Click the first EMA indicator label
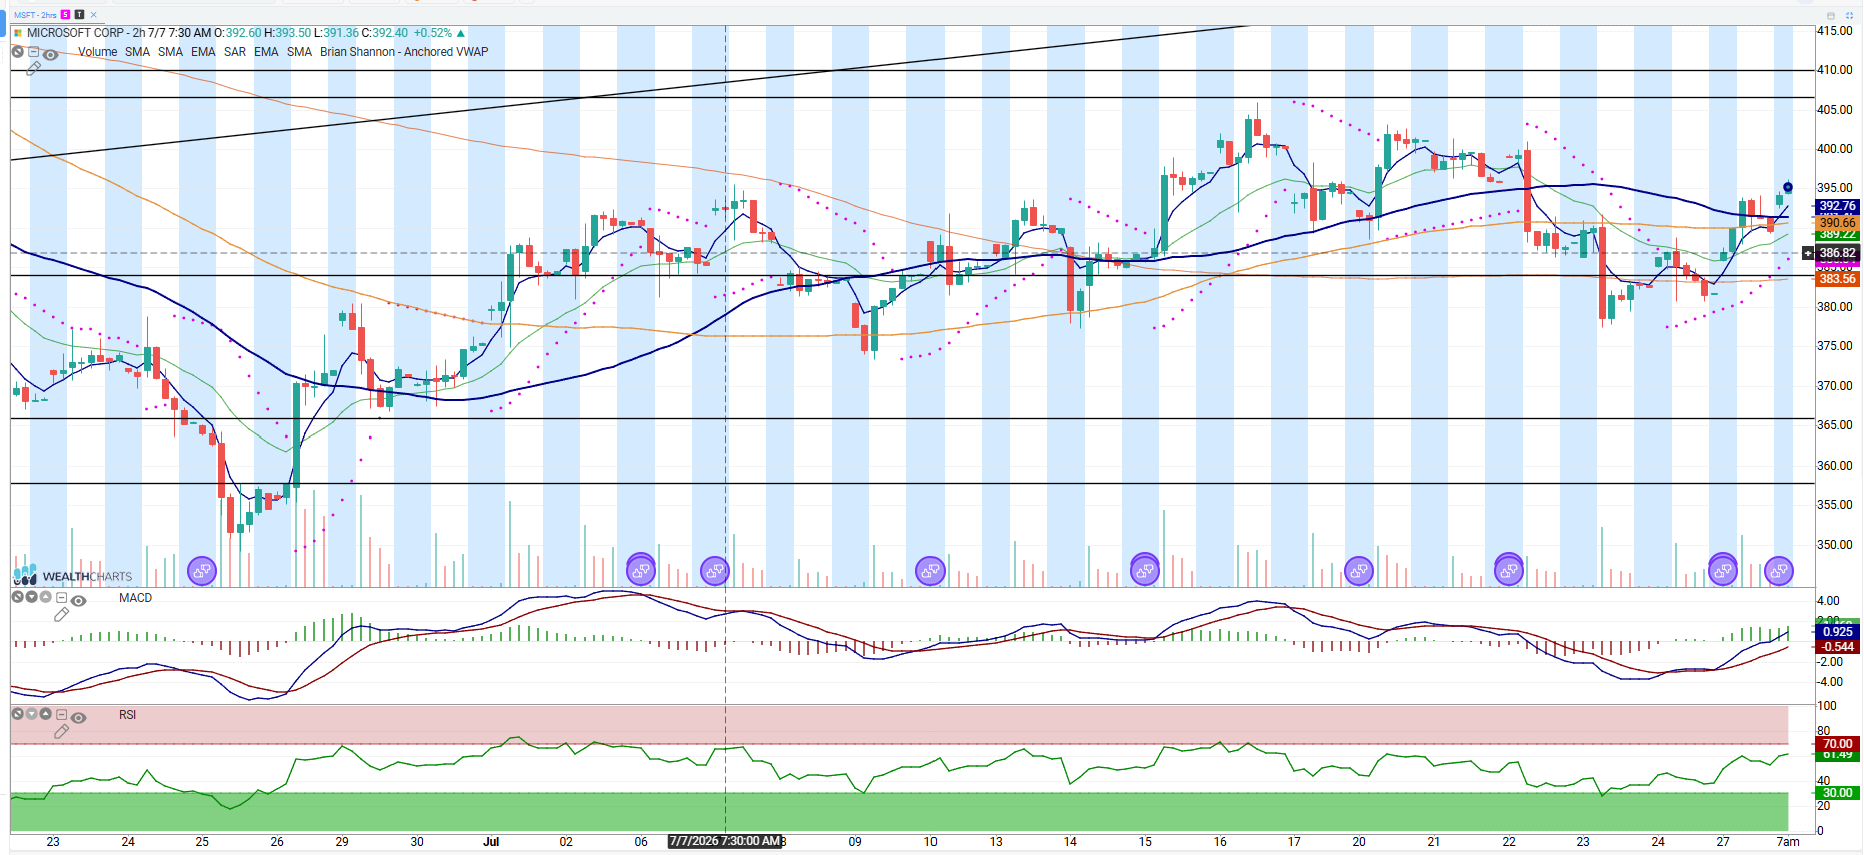The width and height of the screenshot is (1864, 855). tap(203, 52)
